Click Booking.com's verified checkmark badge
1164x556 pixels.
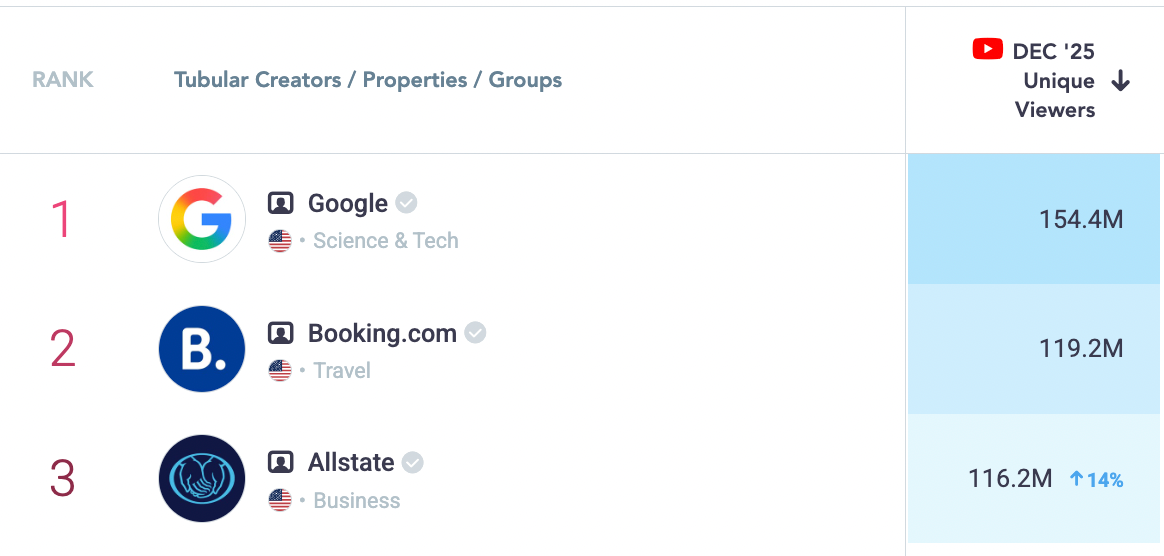(x=475, y=333)
